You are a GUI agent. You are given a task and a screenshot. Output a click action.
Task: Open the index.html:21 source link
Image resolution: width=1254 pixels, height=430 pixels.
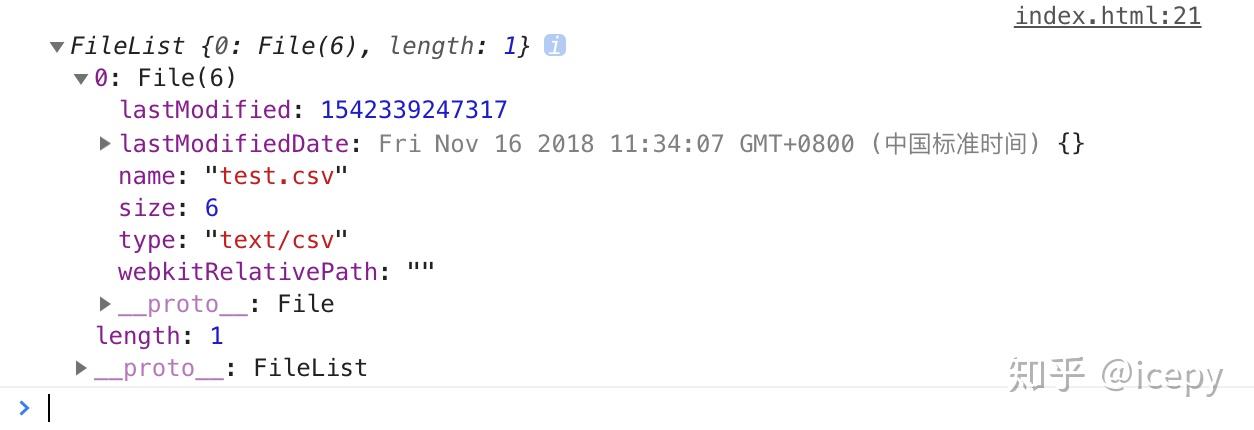tap(1107, 16)
